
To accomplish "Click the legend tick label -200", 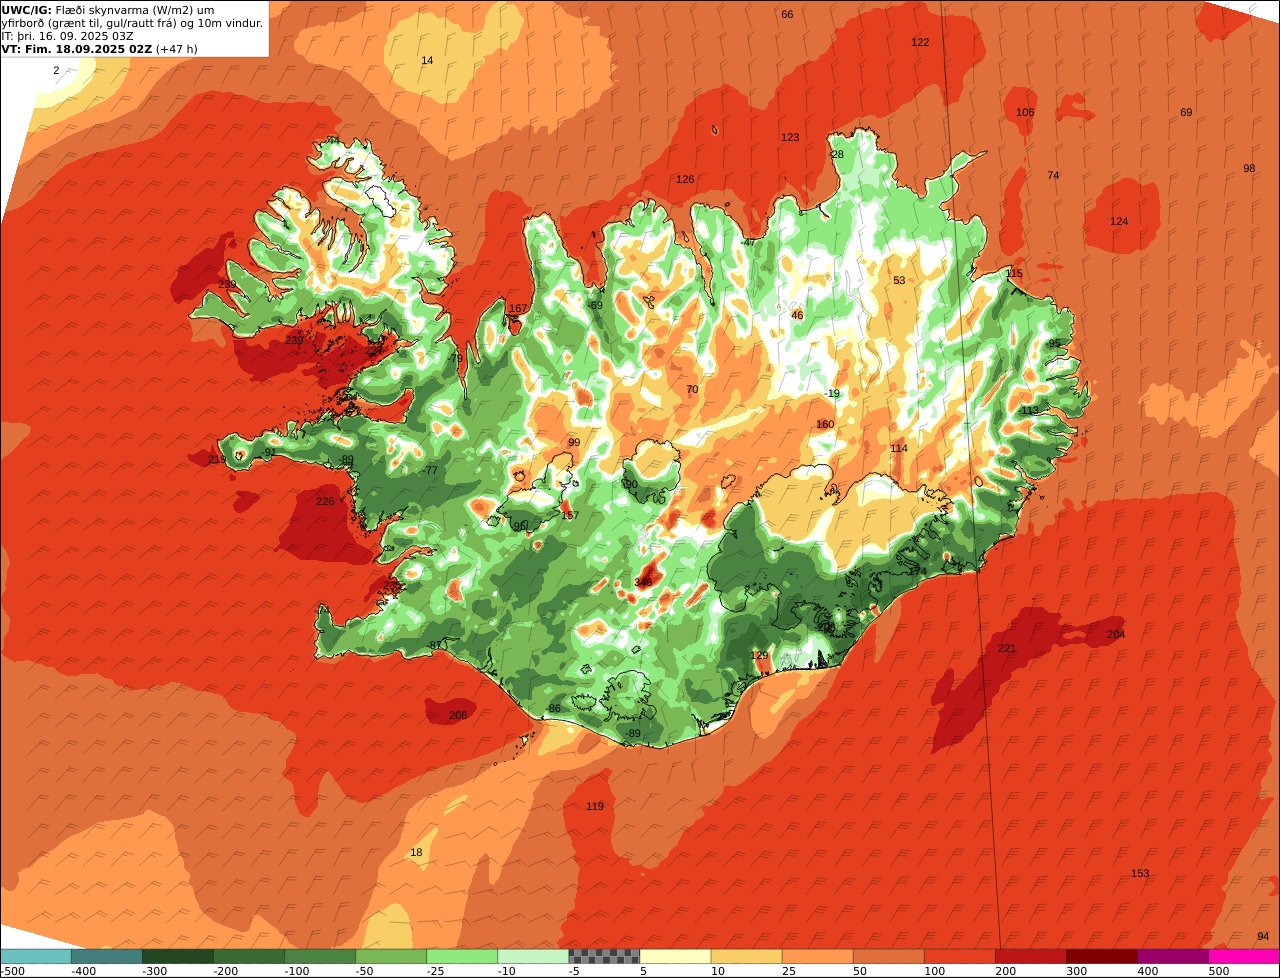I will click(225, 971).
